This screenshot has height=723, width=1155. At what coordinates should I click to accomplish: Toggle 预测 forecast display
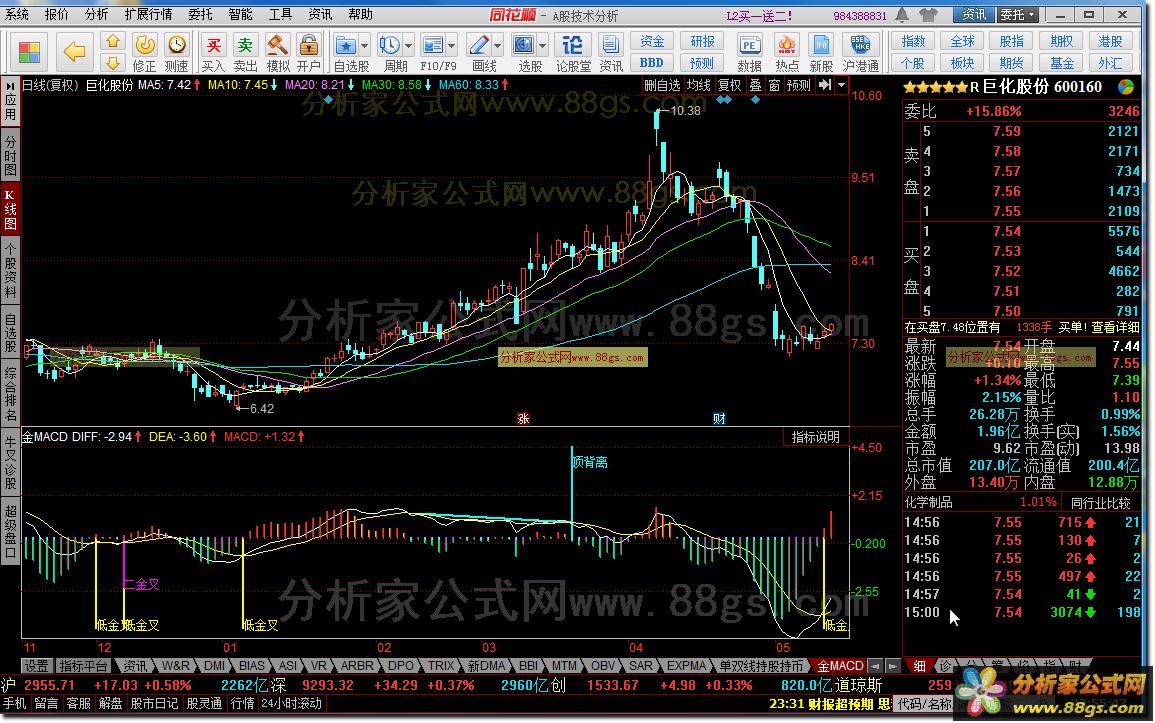[799, 85]
